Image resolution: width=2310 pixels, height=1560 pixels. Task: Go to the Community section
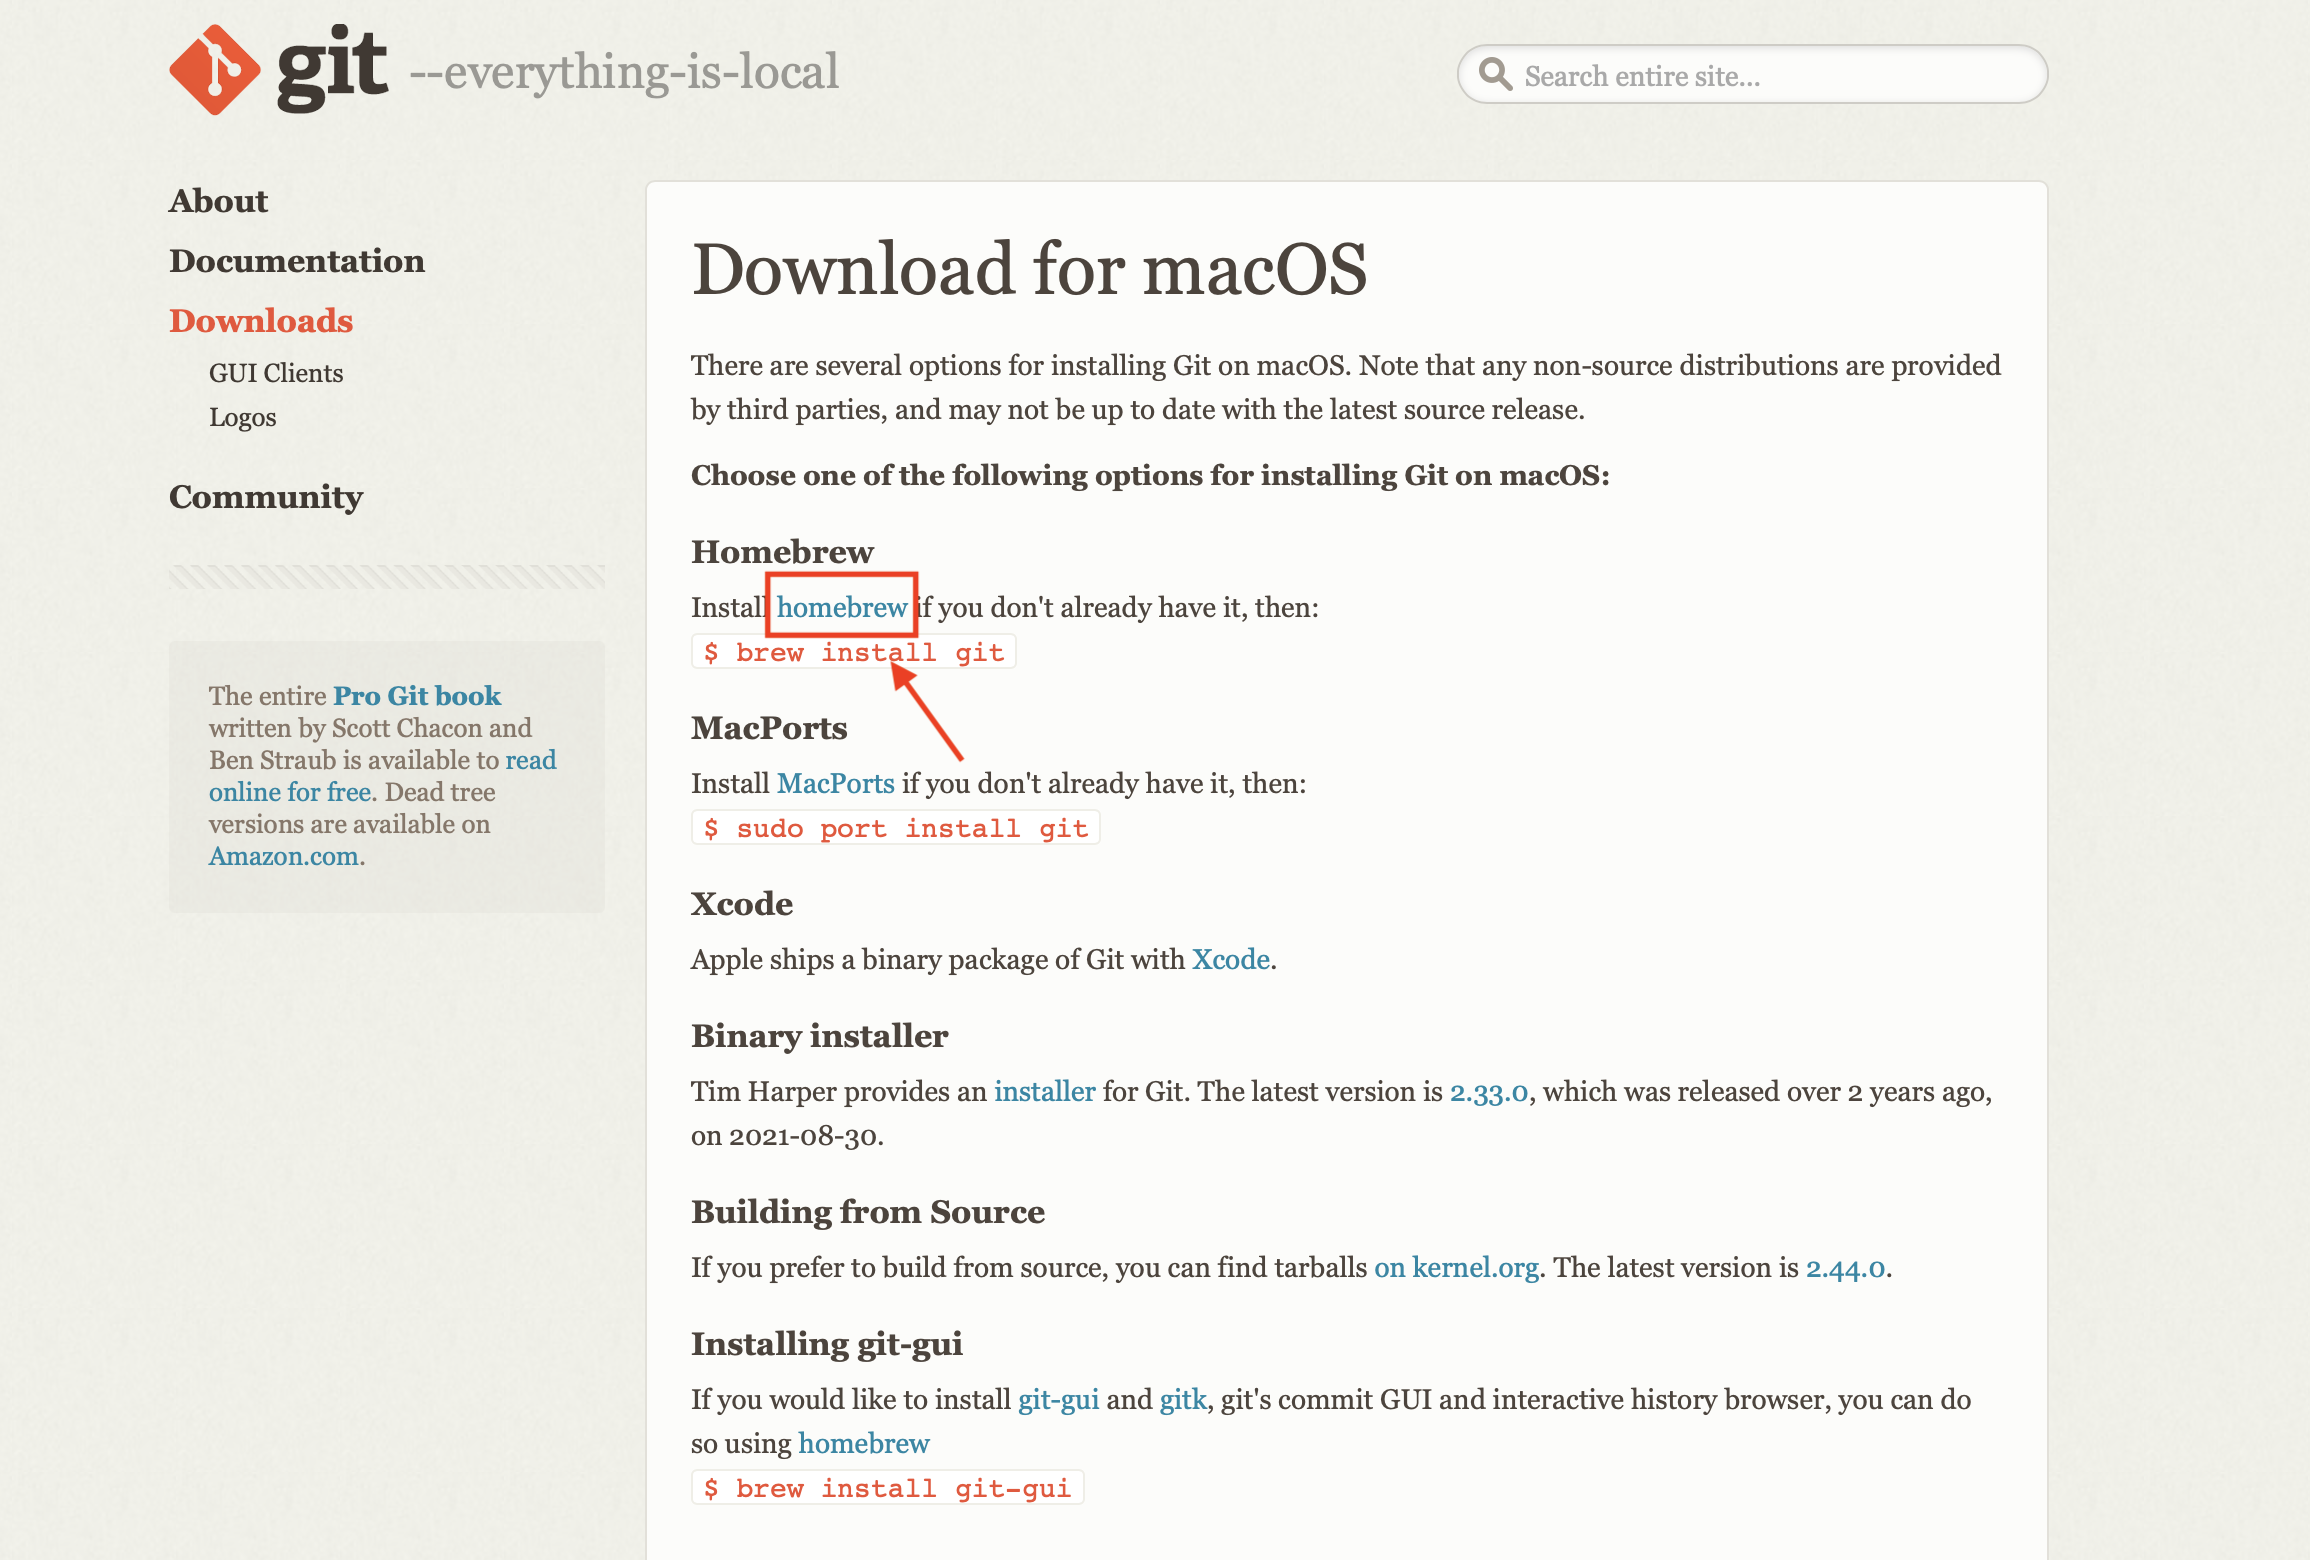265,497
